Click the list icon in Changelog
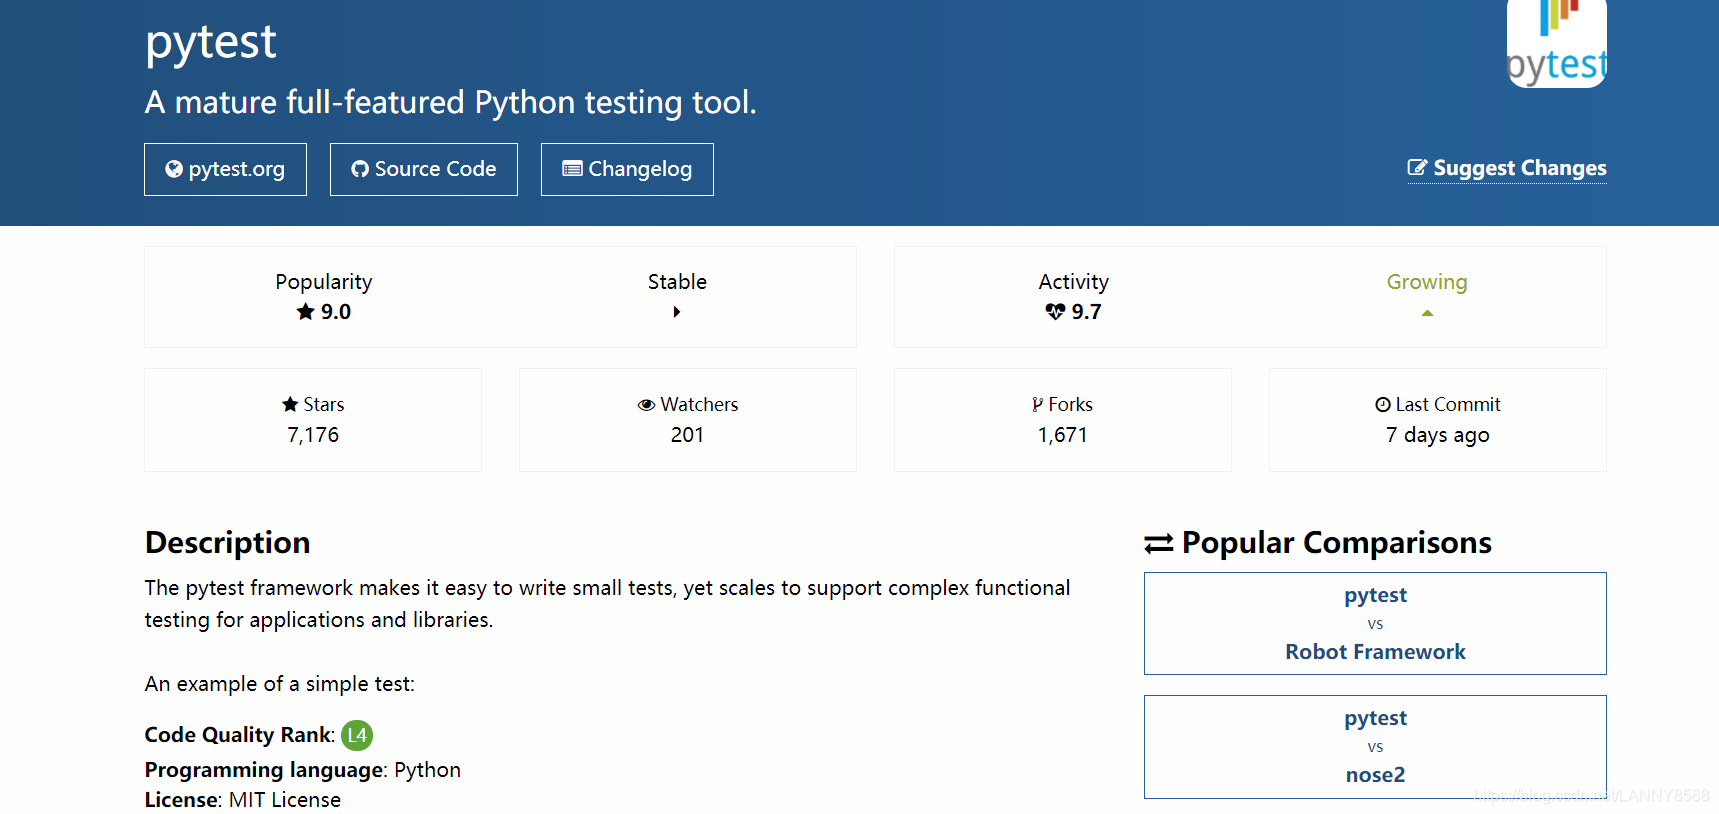The height and width of the screenshot is (814, 1719). 572,168
